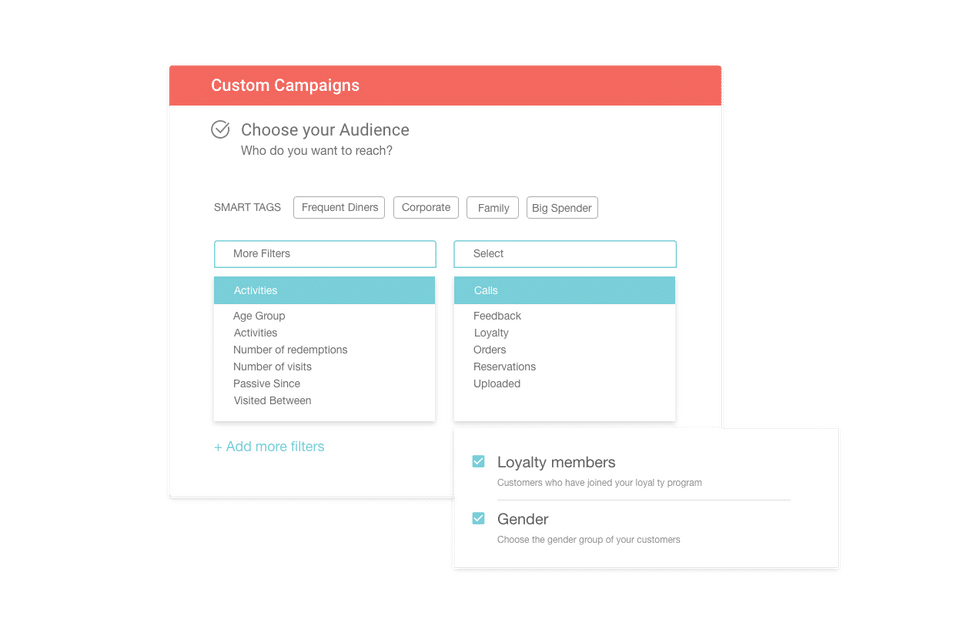Toggle the Gender checkbox

pos(478,518)
